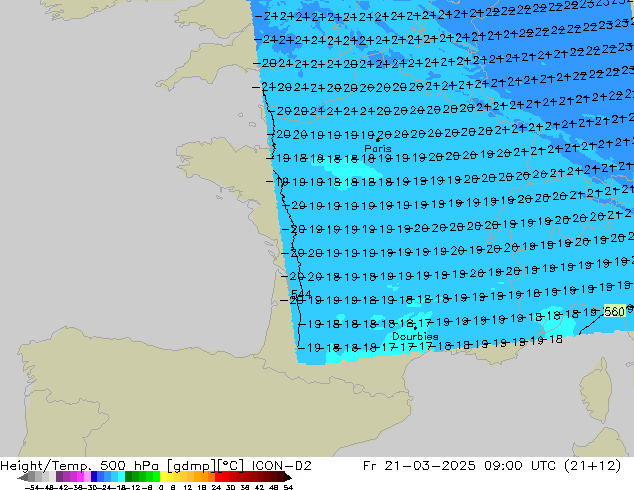Screen dimensions: 634x490
Task: Pick the dark blue legend swatch
Action: (94, 477)
